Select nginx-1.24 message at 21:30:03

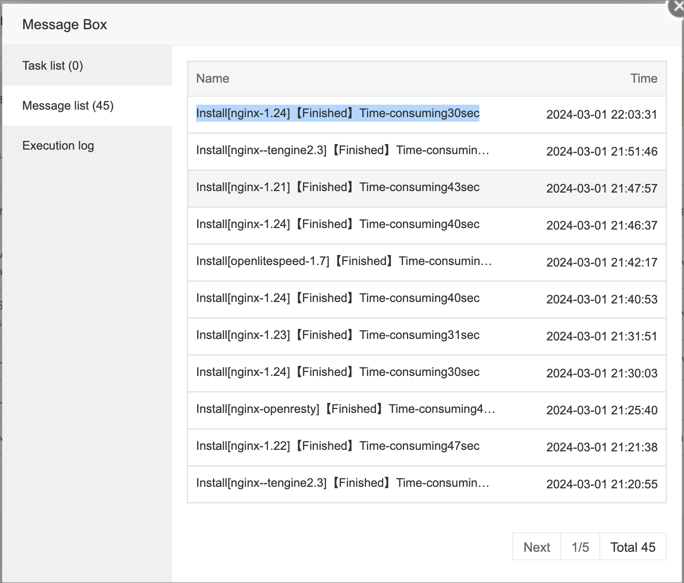point(338,373)
